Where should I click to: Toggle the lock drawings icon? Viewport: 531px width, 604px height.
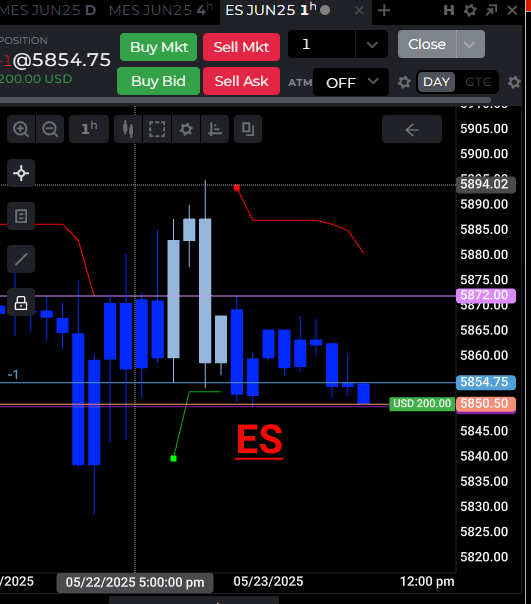tap(21, 303)
